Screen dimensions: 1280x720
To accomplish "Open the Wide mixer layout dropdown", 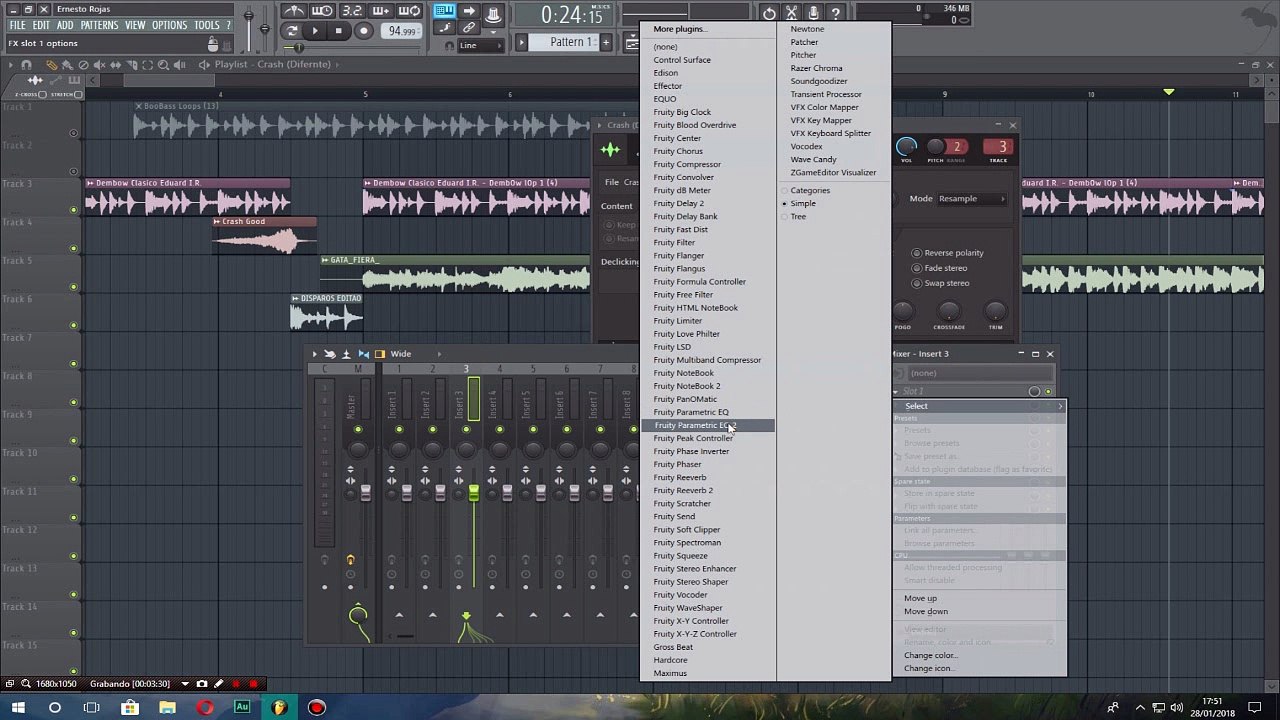I will tap(414, 354).
